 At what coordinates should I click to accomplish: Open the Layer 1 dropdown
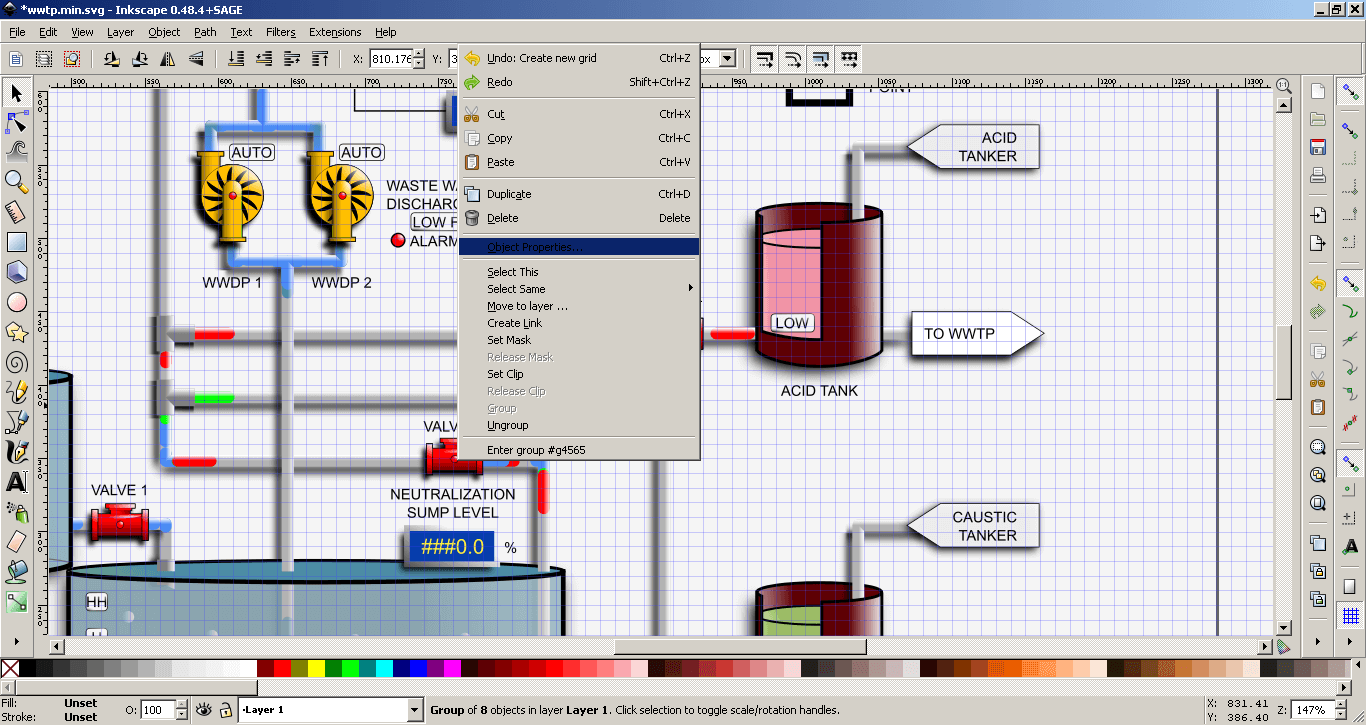pyautogui.click(x=332, y=710)
